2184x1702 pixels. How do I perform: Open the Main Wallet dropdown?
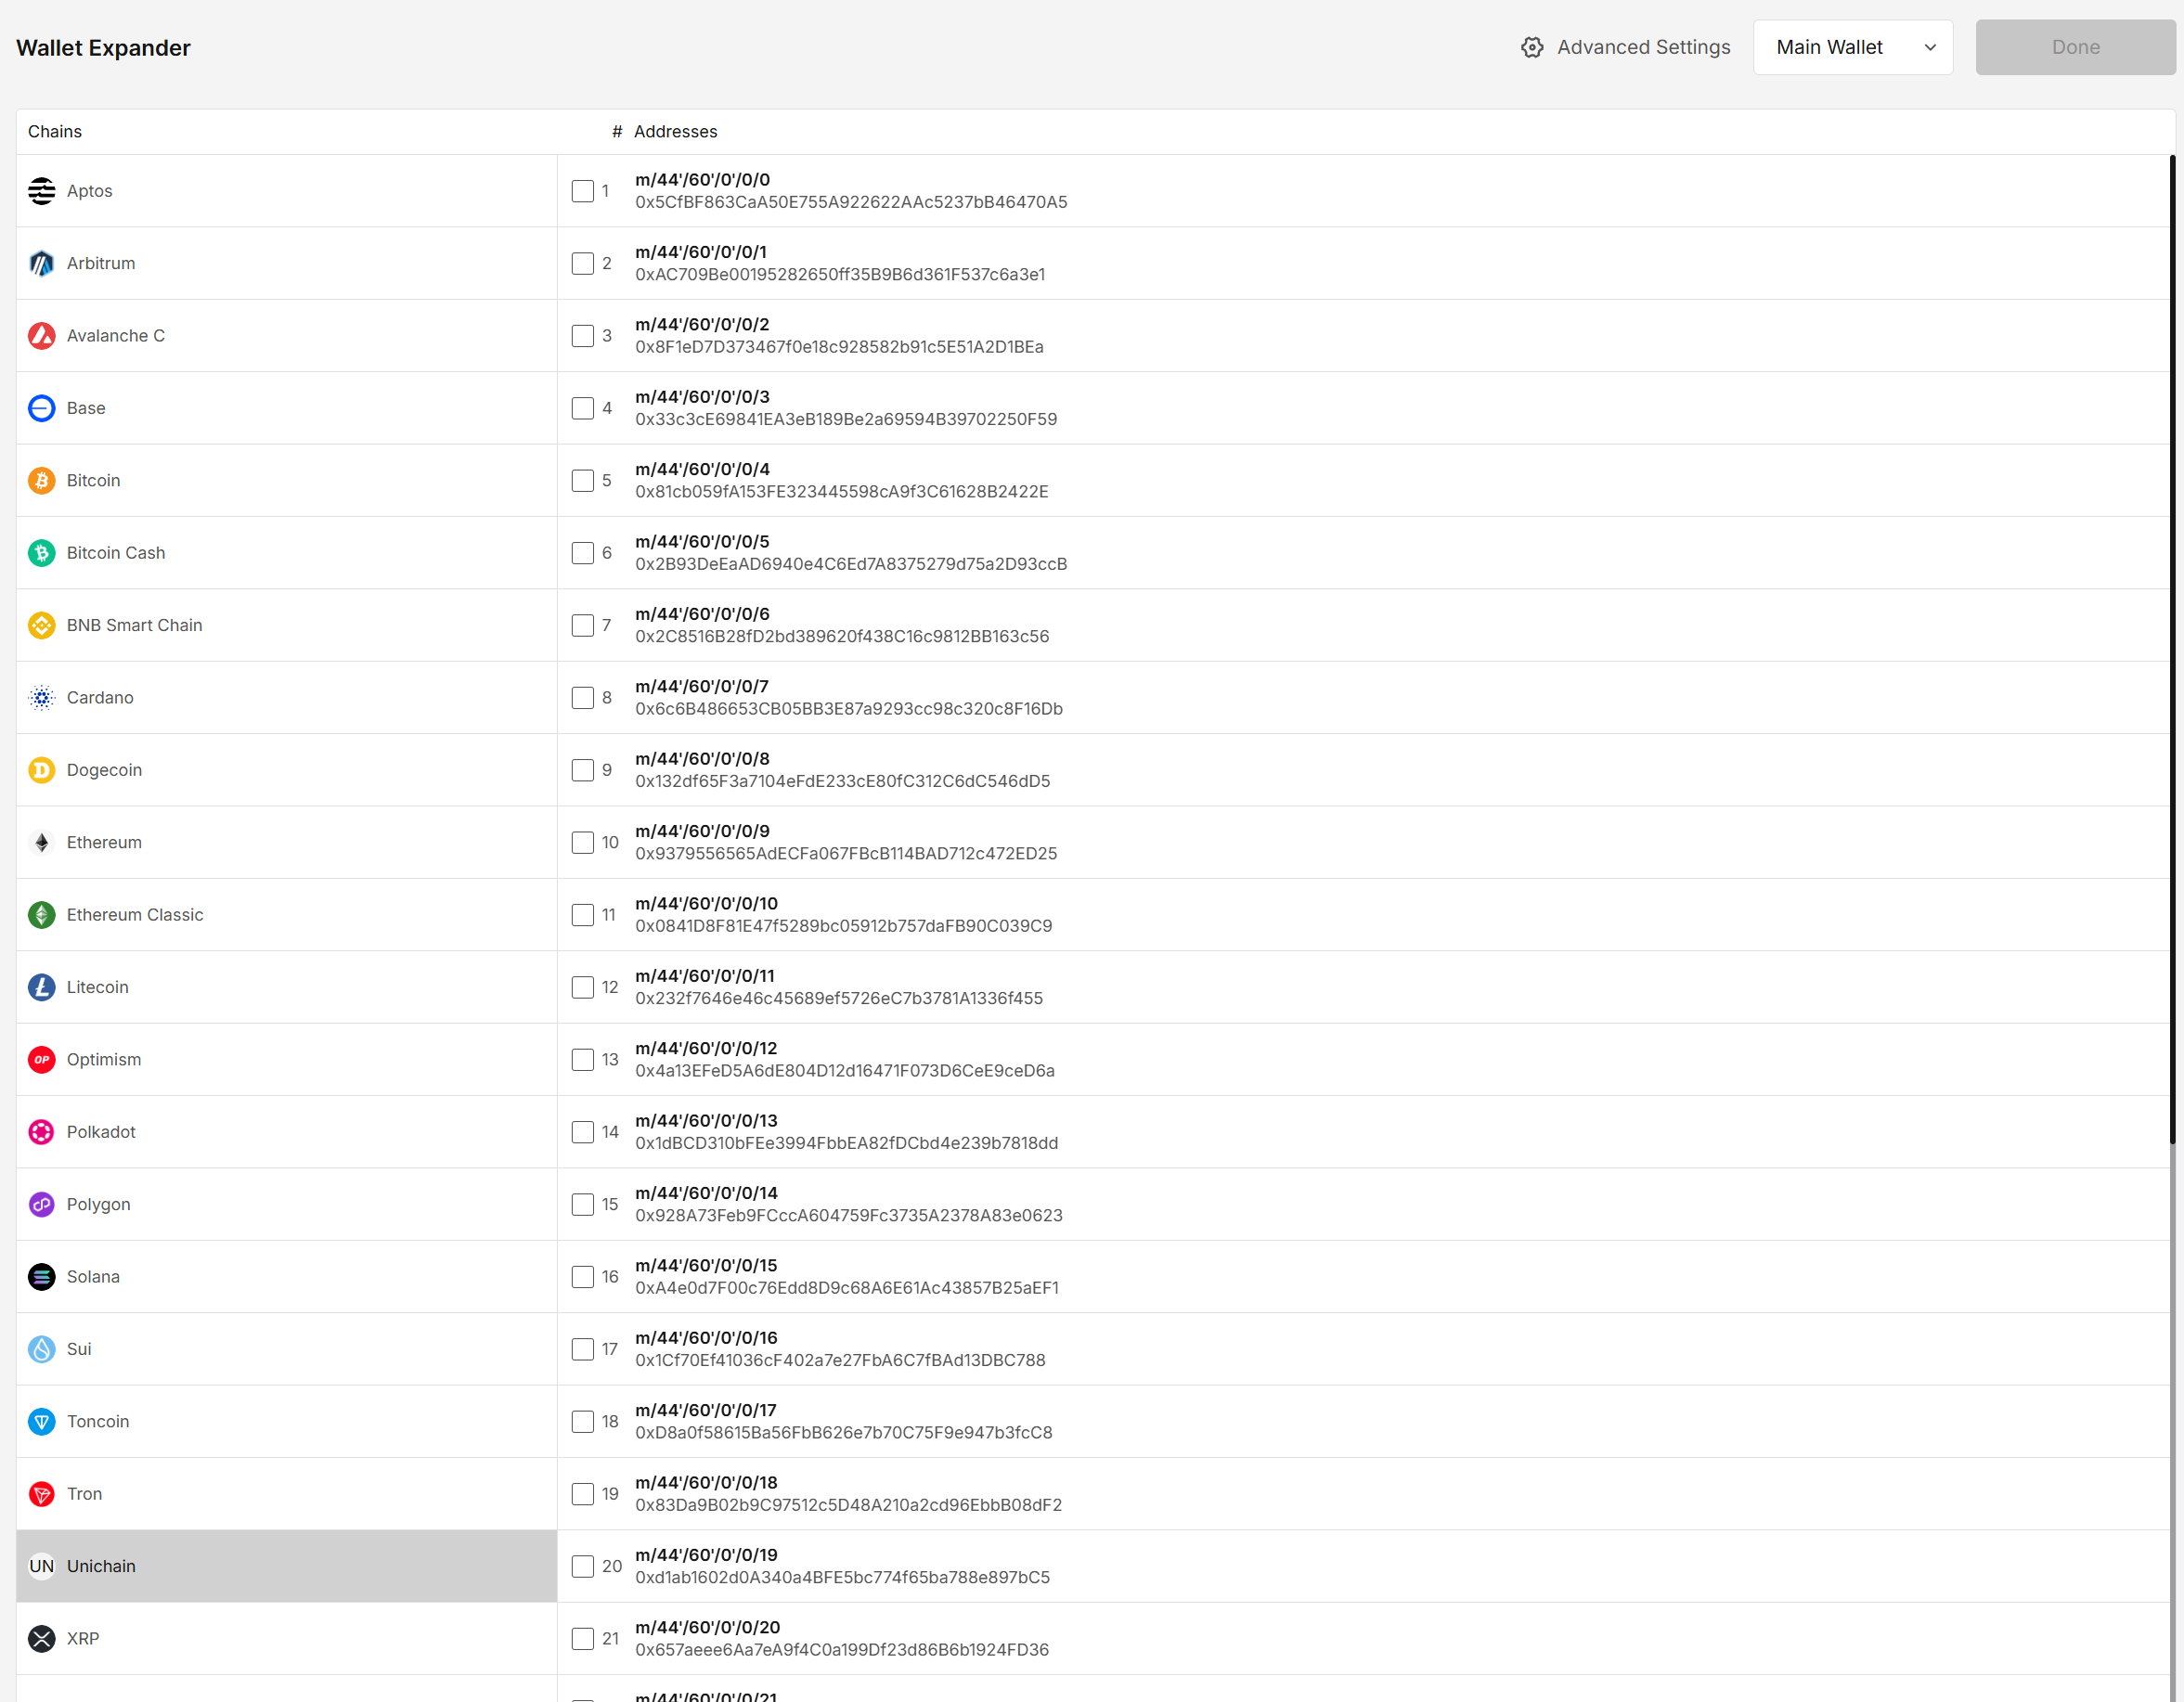(x=1853, y=47)
